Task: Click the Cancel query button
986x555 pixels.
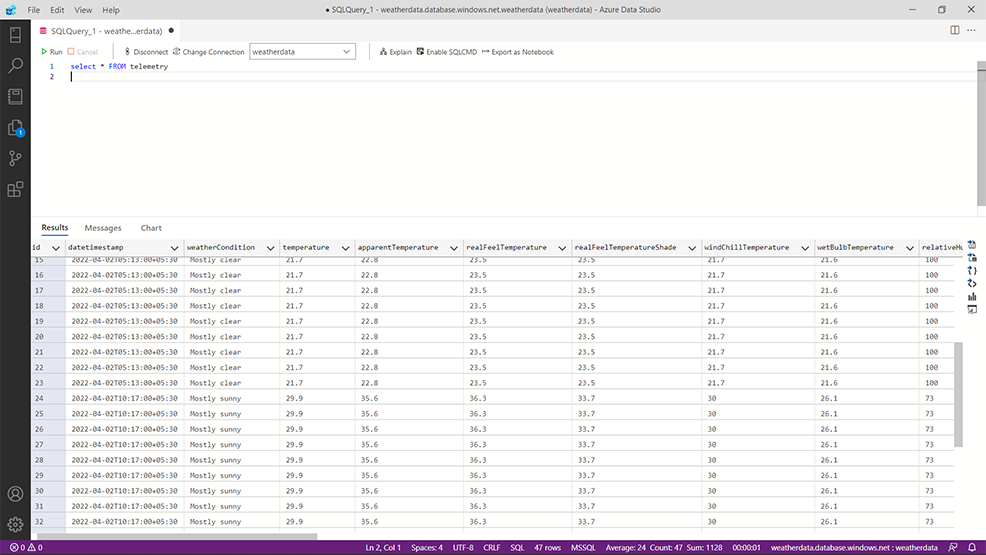Action: click(x=83, y=52)
